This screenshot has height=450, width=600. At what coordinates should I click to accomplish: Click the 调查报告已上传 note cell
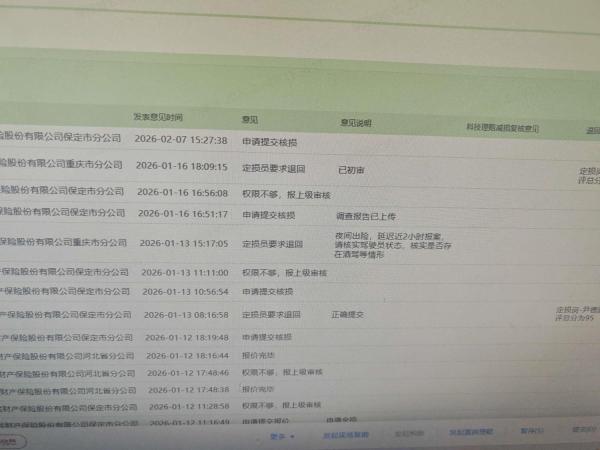tap(366, 216)
